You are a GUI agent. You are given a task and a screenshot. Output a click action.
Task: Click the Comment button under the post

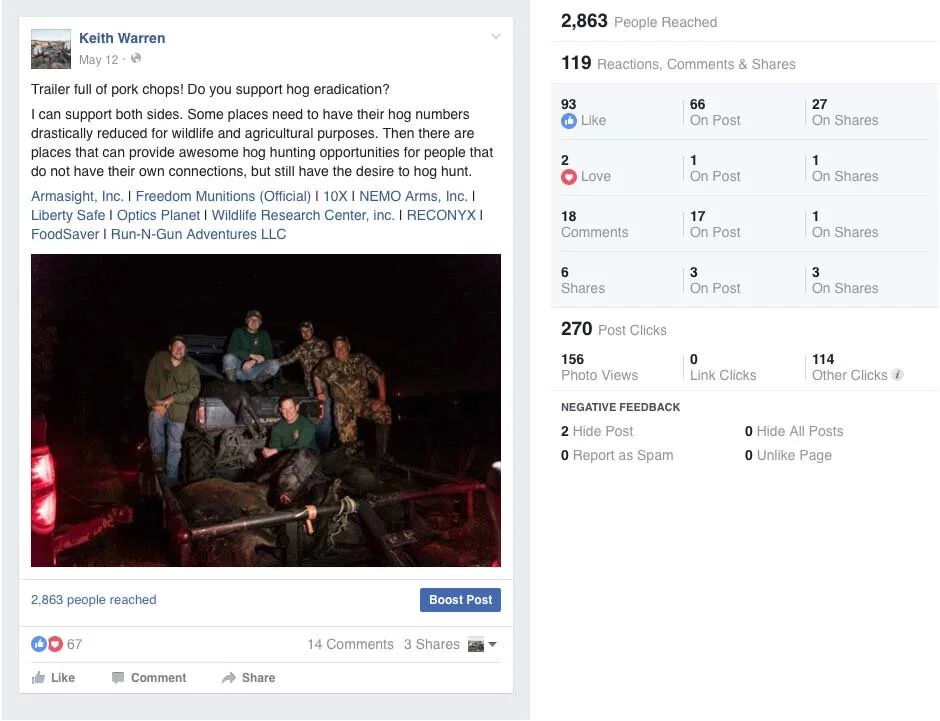pyautogui.click(x=149, y=678)
